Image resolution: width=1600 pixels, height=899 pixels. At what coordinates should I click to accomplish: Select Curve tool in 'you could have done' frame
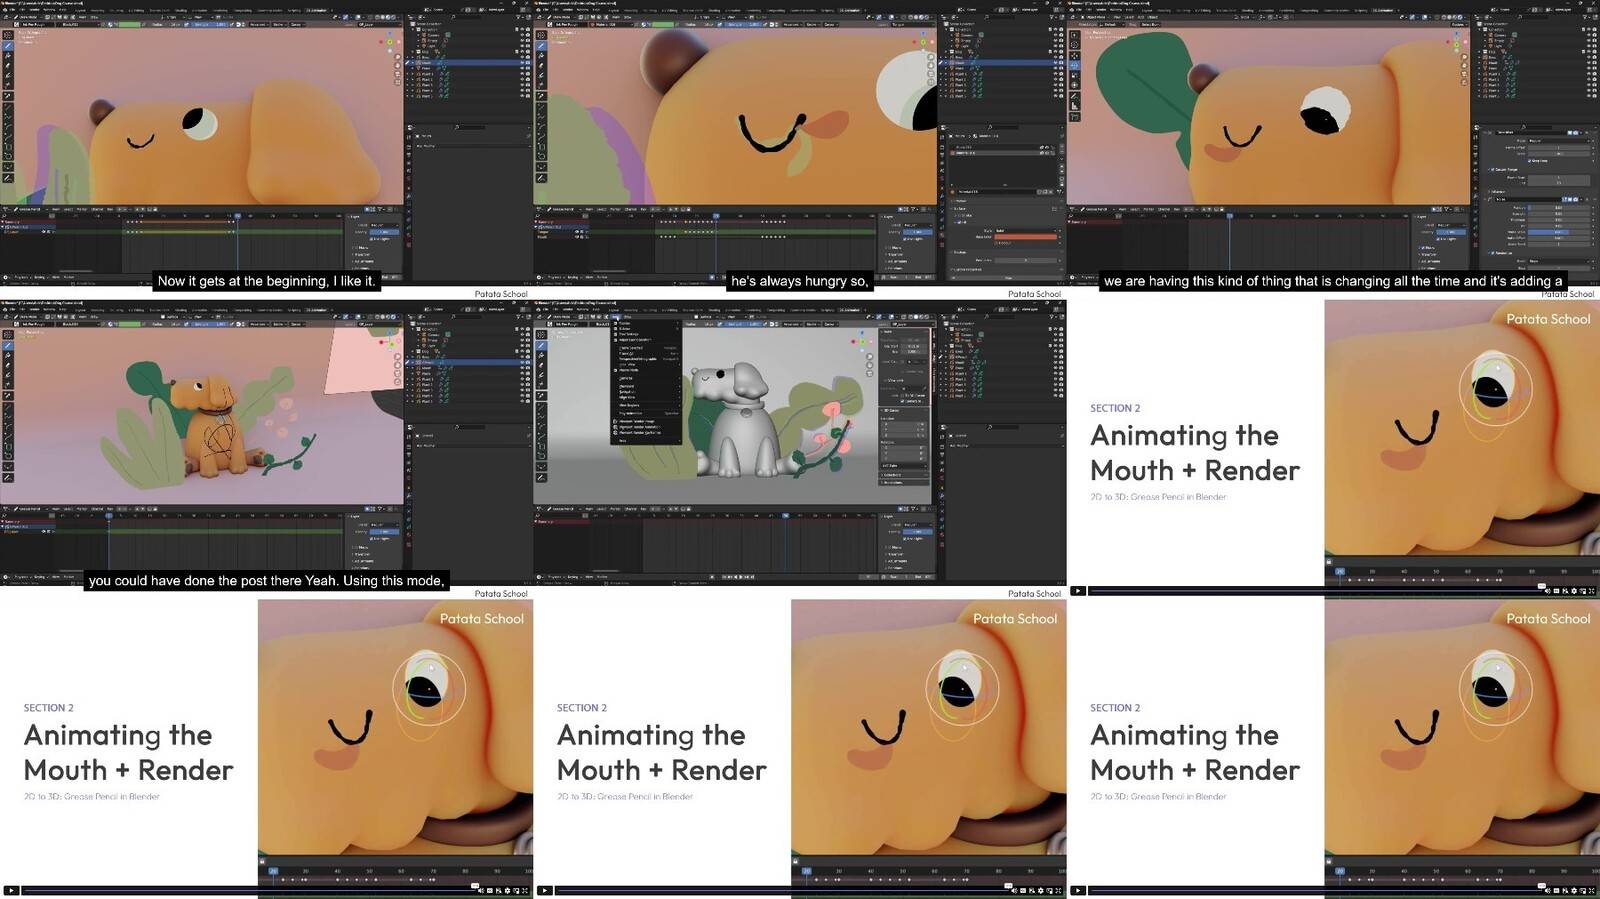(x=8, y=437)
